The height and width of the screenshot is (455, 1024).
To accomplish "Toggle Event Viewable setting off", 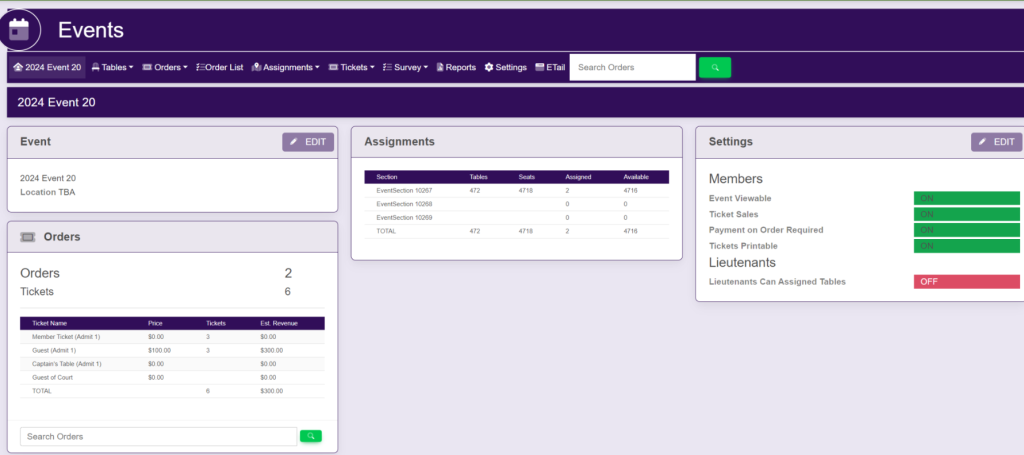I will (966, 198).
